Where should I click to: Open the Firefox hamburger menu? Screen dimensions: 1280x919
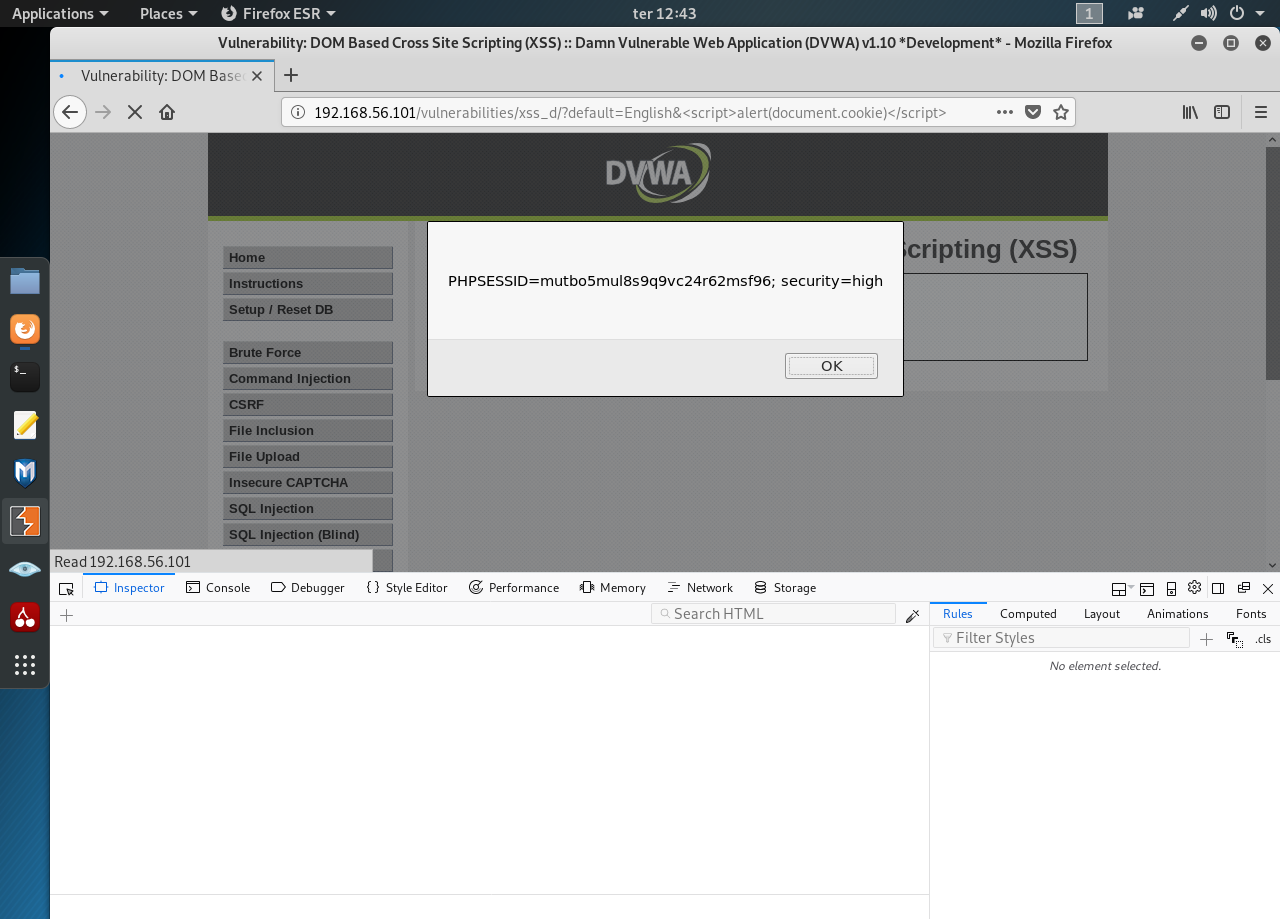tap(1260, 112)
